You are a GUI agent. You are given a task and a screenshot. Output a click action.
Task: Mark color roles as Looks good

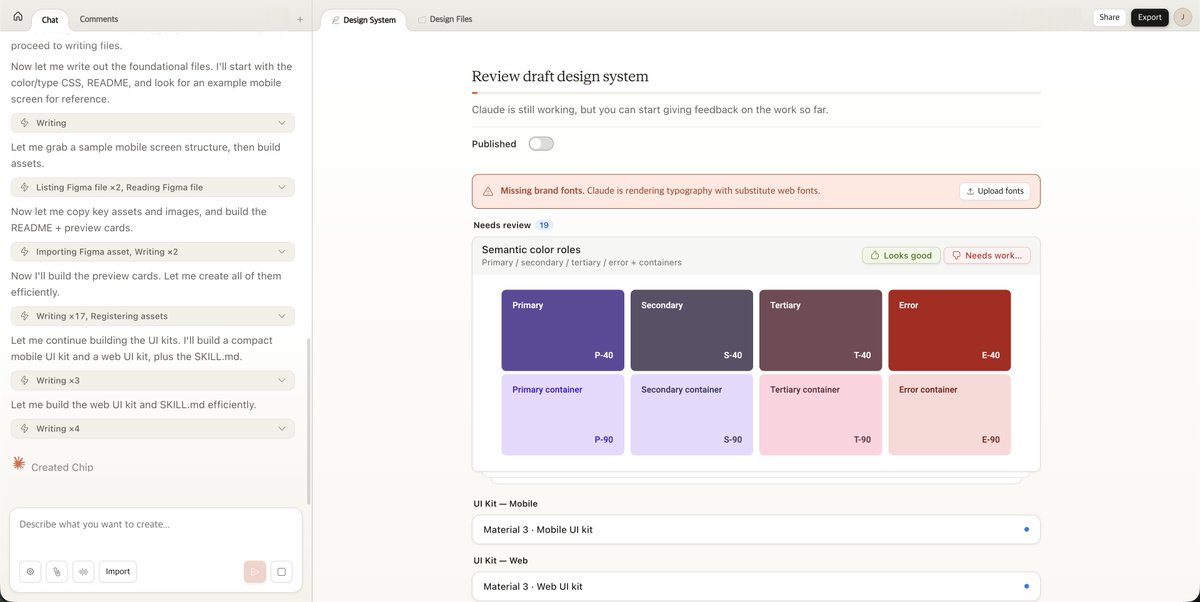coord(900,255)
